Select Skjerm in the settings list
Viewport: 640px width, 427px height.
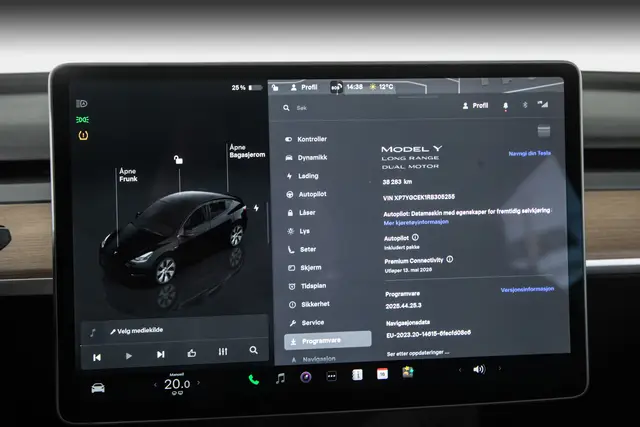(305, 268)
